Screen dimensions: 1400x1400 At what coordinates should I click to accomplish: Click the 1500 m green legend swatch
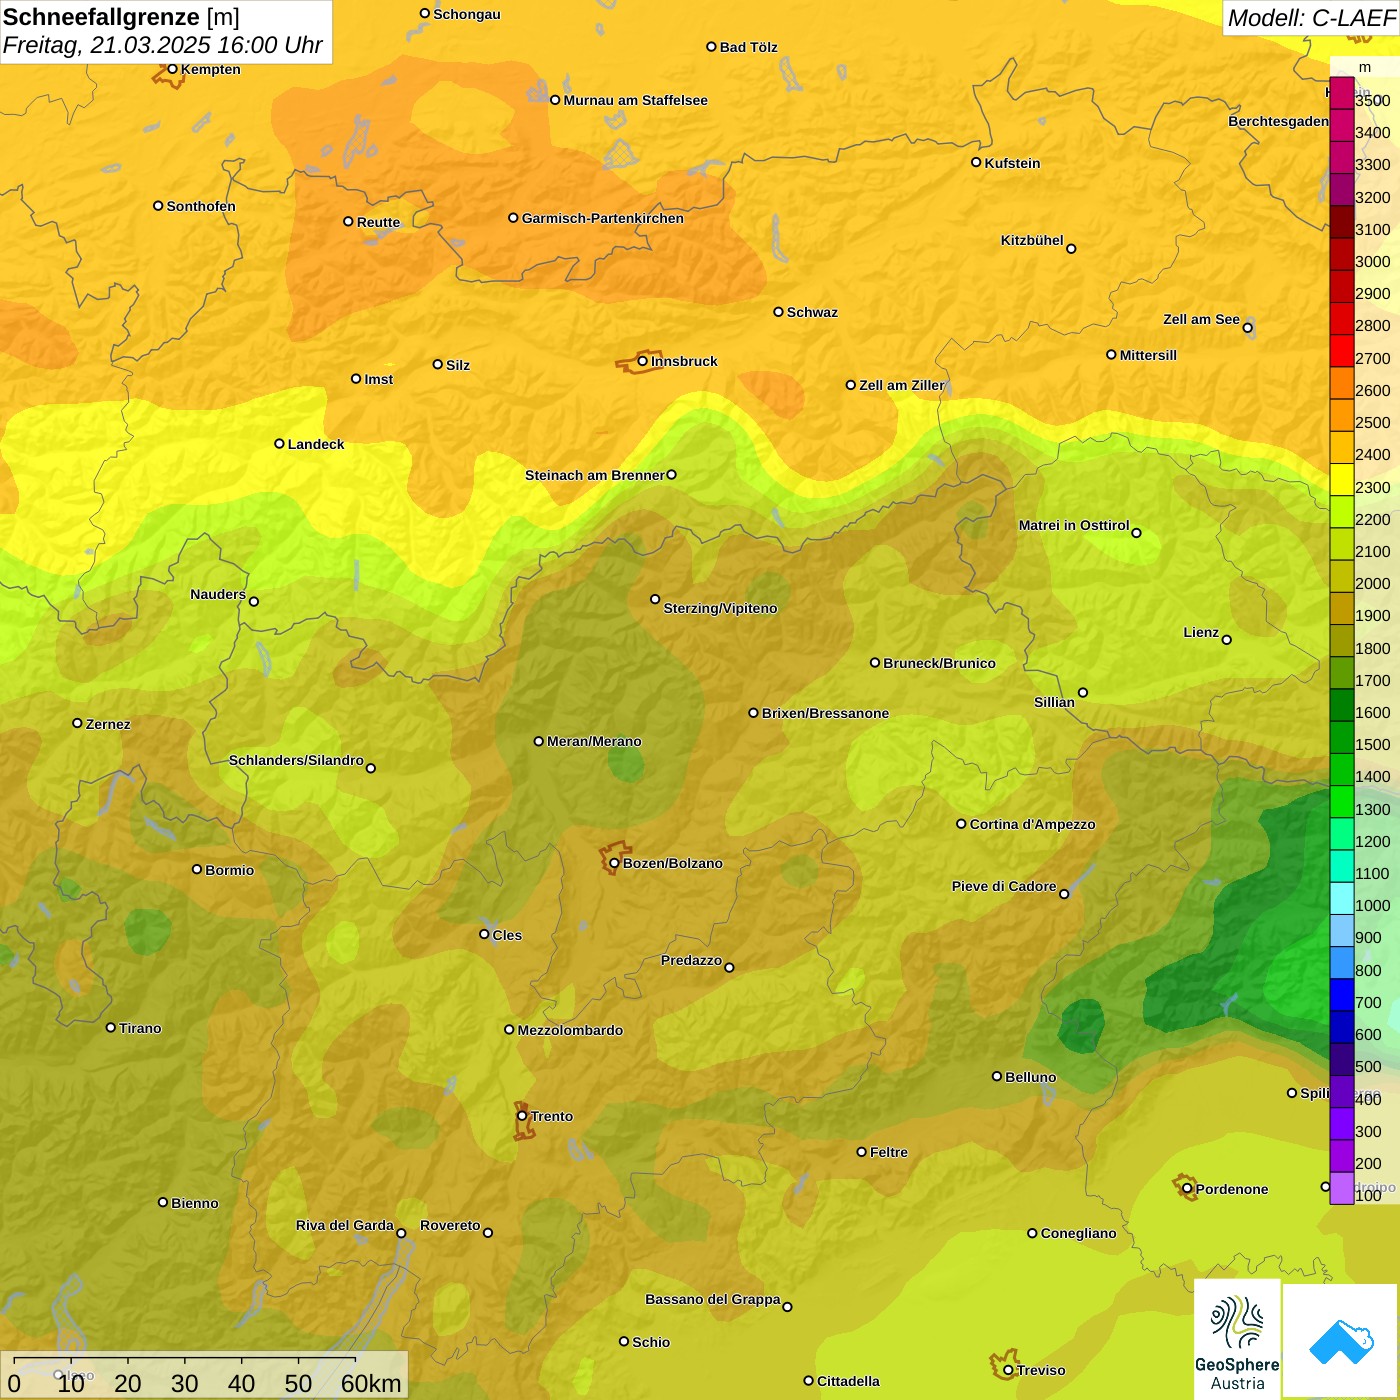pyautogui.click(x=1341, y=737)
